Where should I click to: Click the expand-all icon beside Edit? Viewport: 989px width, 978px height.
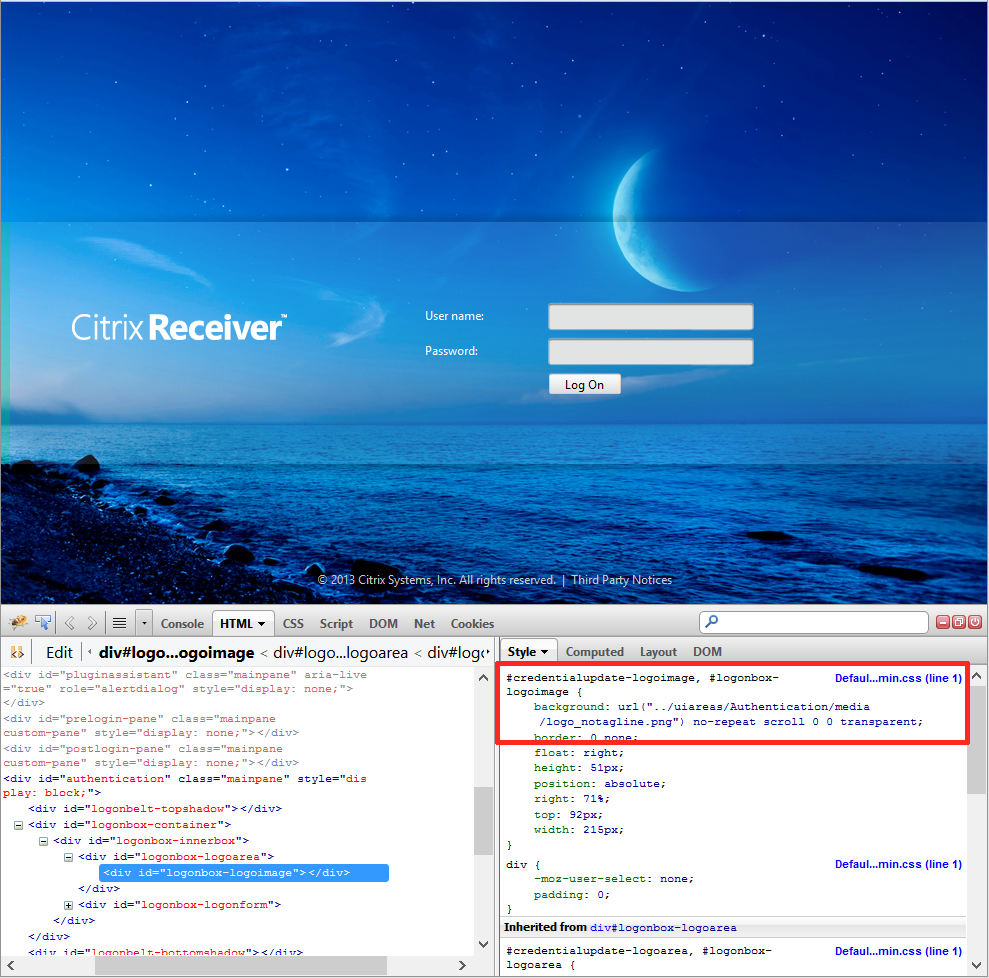click(x=17, y=652)
